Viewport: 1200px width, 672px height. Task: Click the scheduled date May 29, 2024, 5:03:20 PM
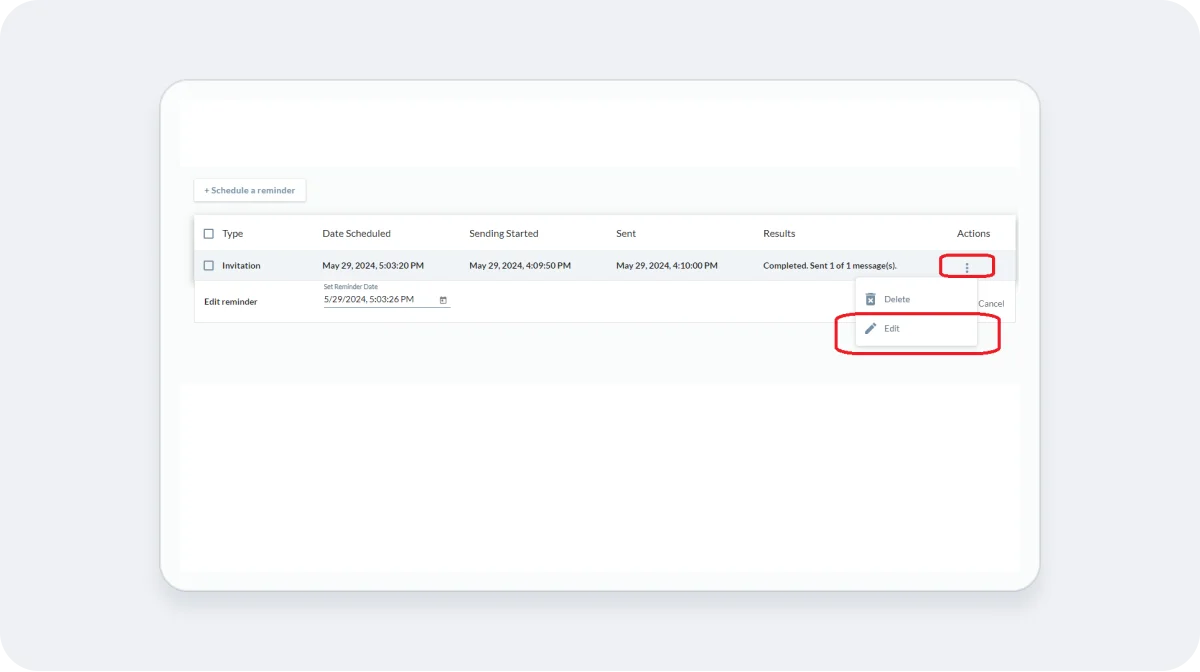click(x=373, y=266)
